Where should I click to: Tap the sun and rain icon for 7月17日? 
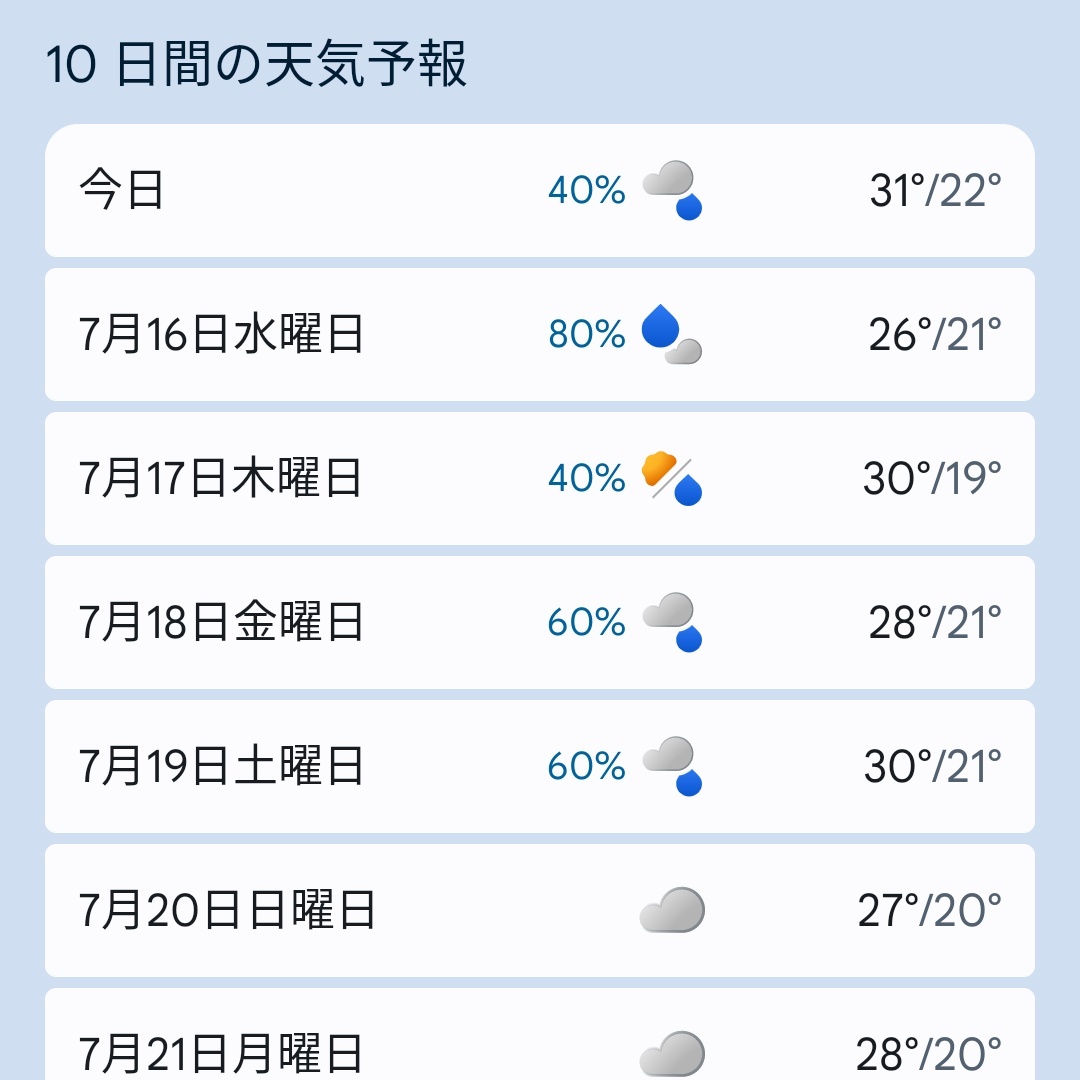(672, 478)
